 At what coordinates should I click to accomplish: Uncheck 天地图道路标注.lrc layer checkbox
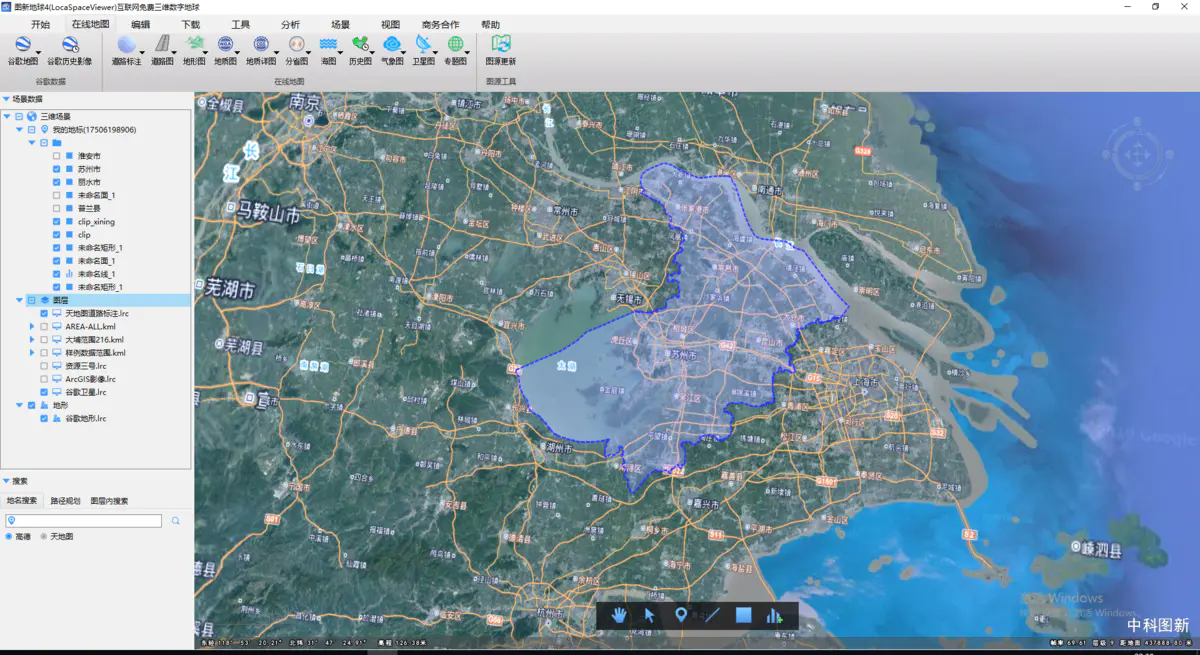click(44, 313)
